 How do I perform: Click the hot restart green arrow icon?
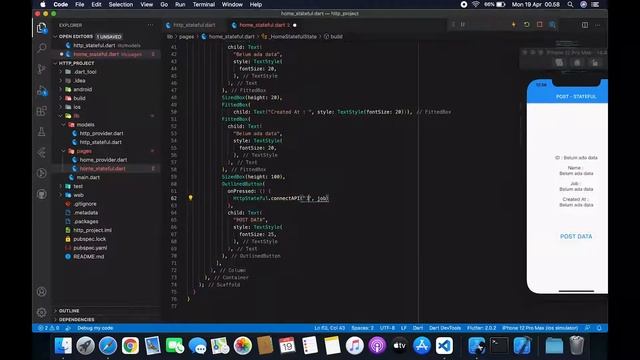[527, 24]
